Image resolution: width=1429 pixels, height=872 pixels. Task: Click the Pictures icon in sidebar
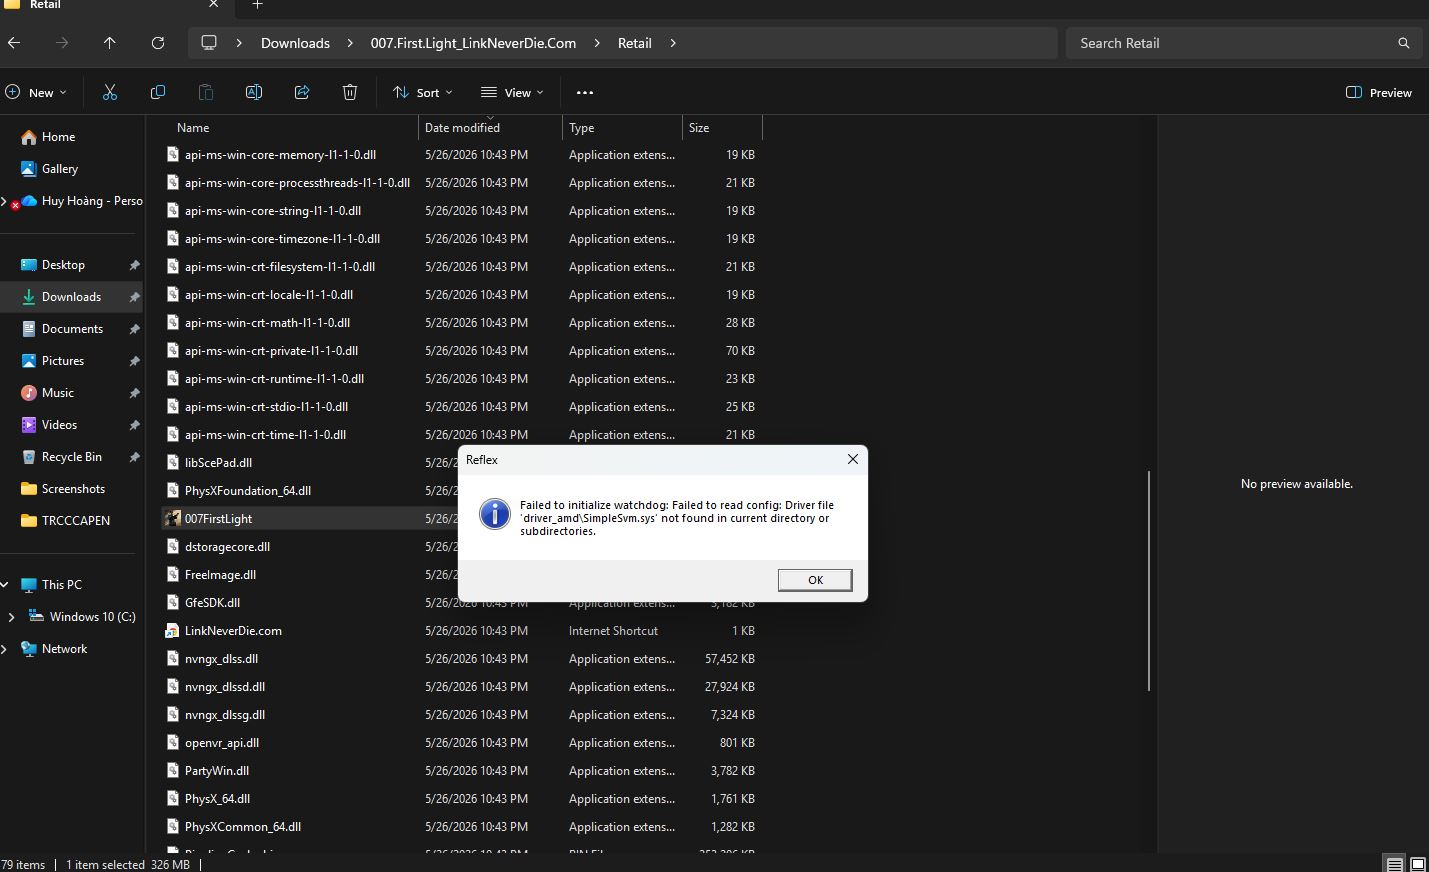pos(28,361)
